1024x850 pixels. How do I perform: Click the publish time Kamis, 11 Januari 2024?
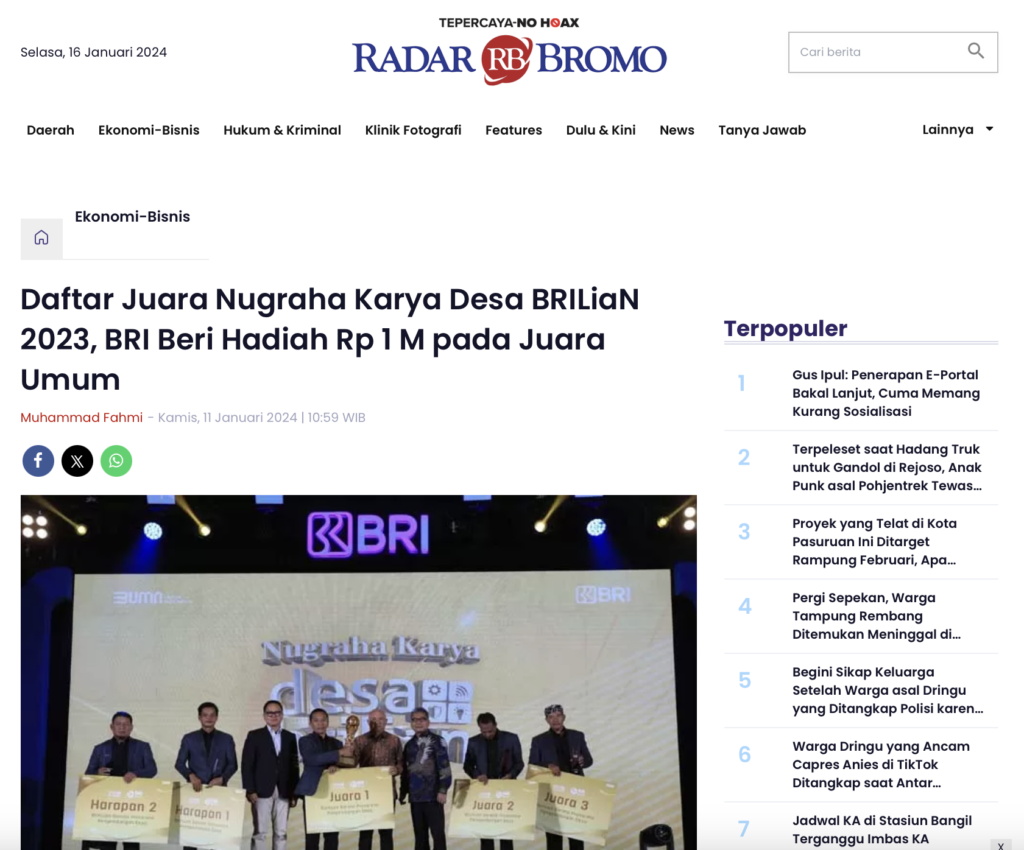point(262,417)
